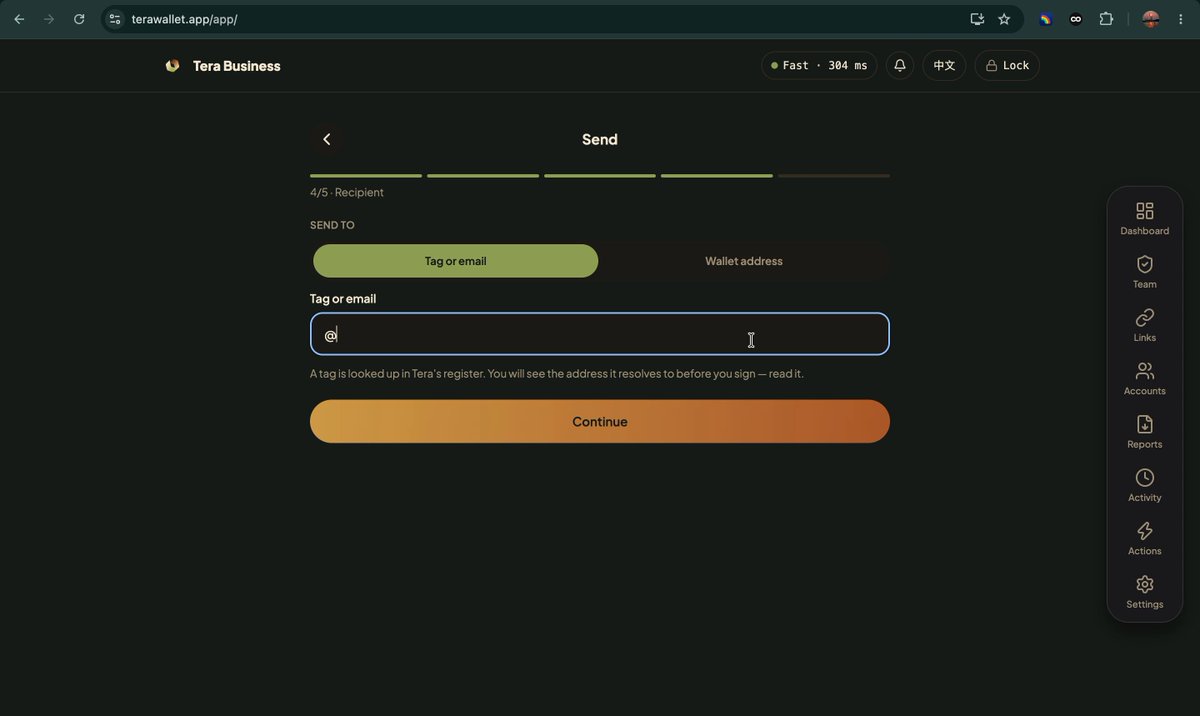The image size is (1200, 716).
Task: Click the Tera Business logo icon
Action: pos(172,66)
